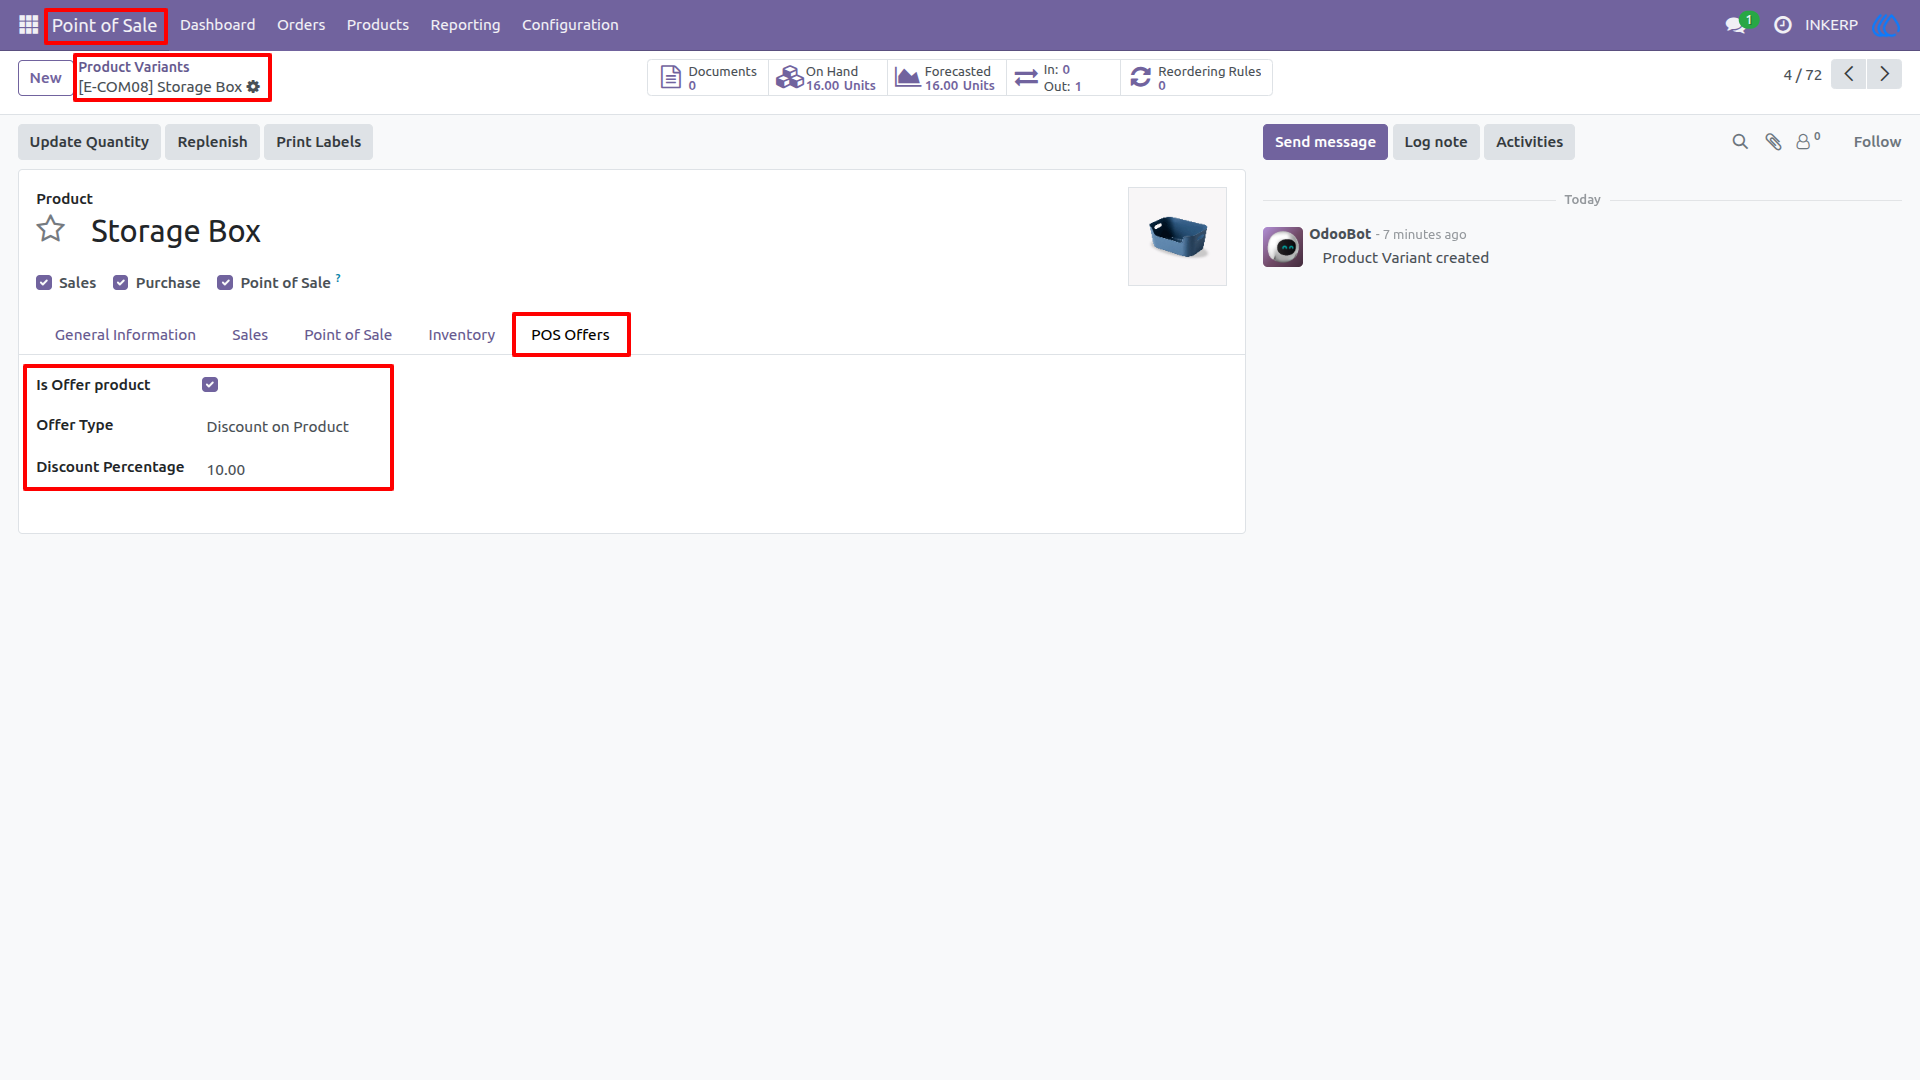Image resolution: width=1920 pixels, height=1080 pixels.
Task: Follow this product record
Action: (x=1877, y=142)
